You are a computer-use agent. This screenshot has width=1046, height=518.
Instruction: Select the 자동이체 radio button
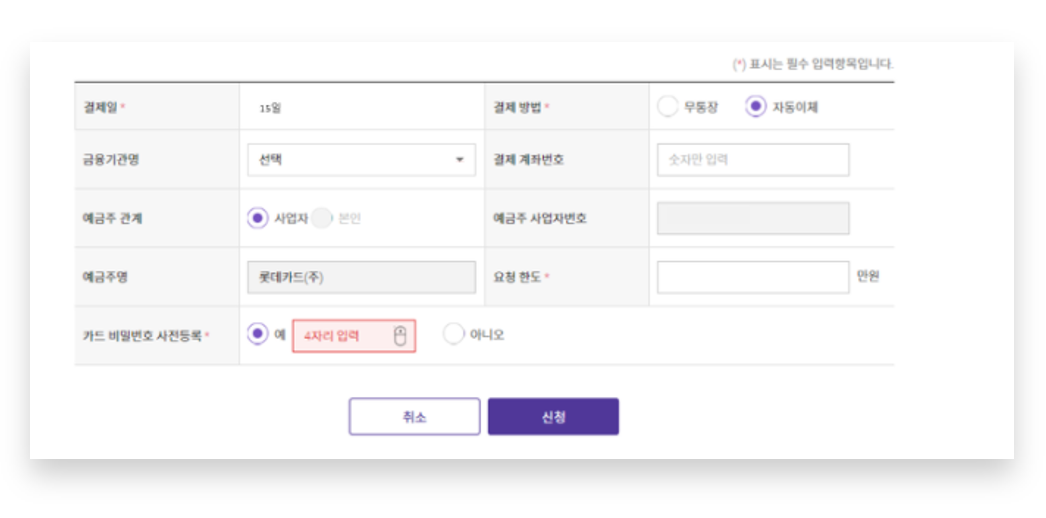(x=756, y=107)
